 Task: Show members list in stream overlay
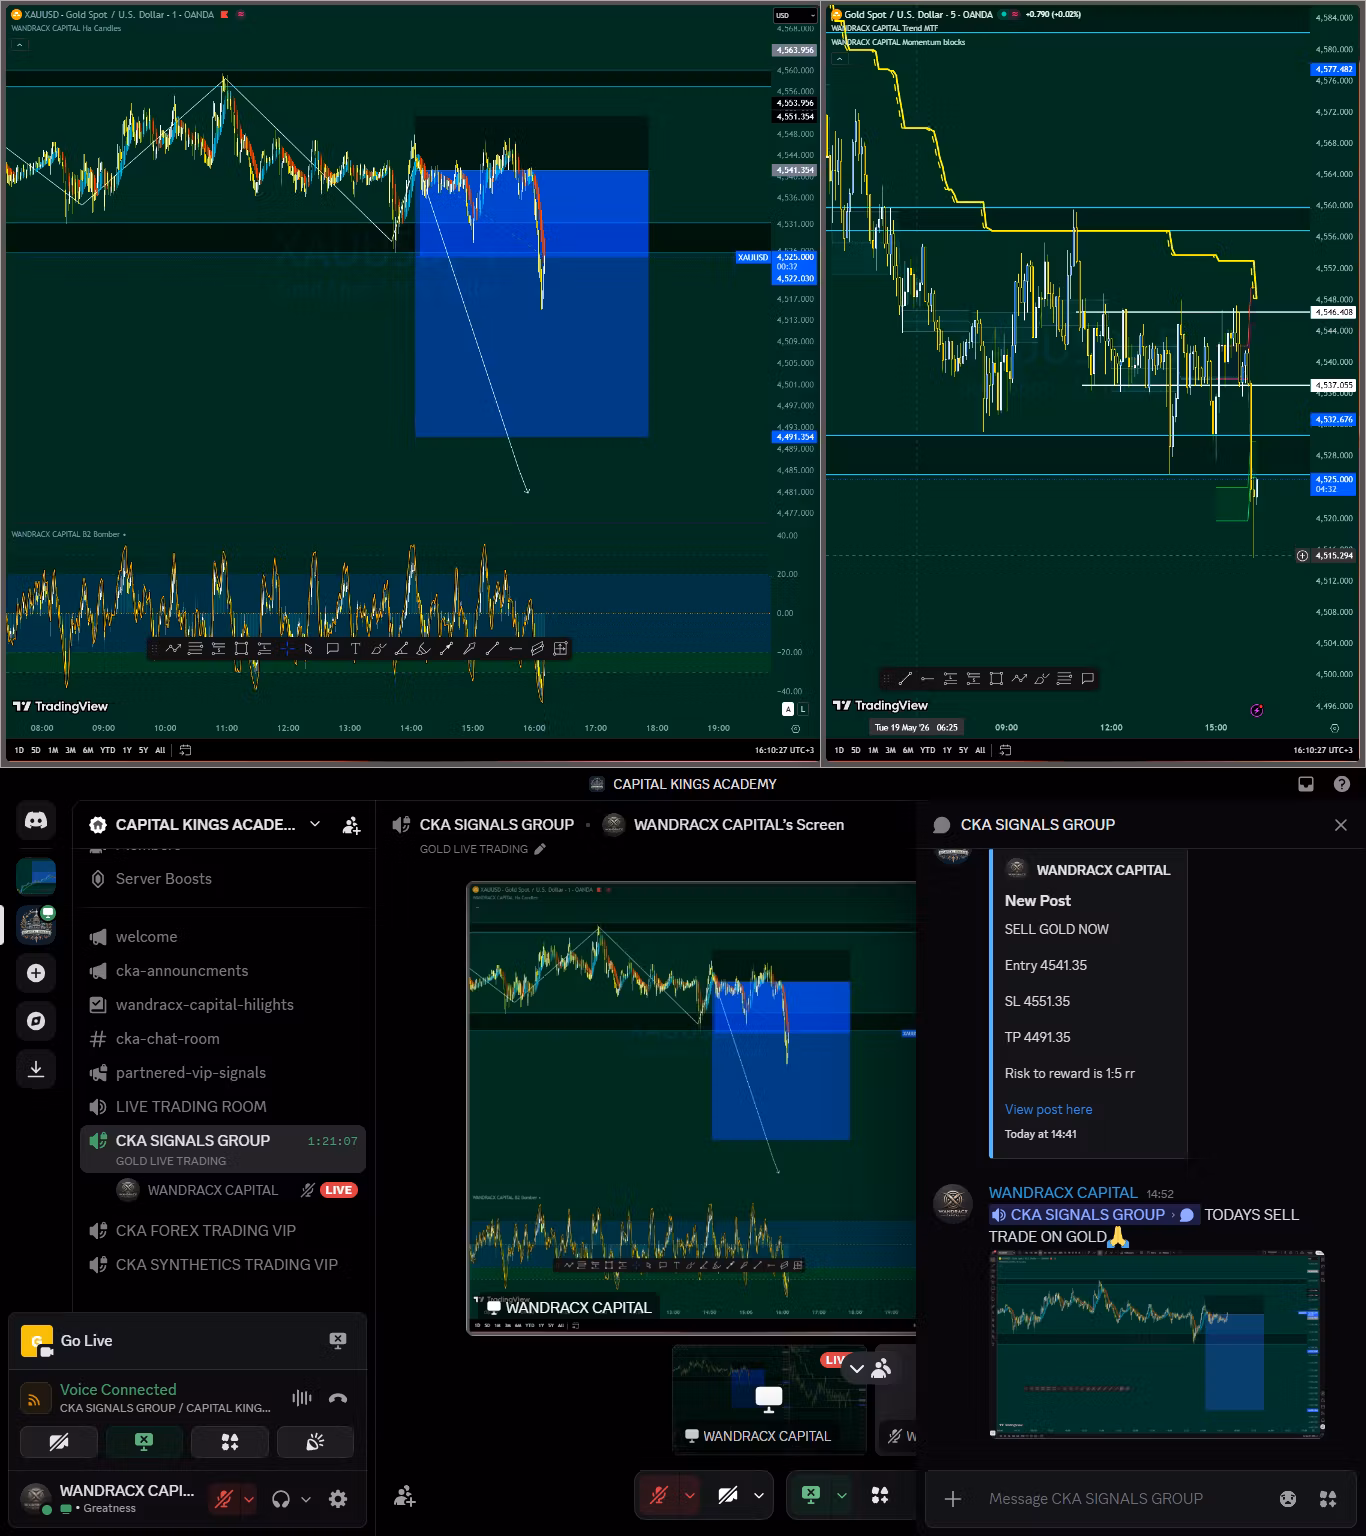[881, 1369]
